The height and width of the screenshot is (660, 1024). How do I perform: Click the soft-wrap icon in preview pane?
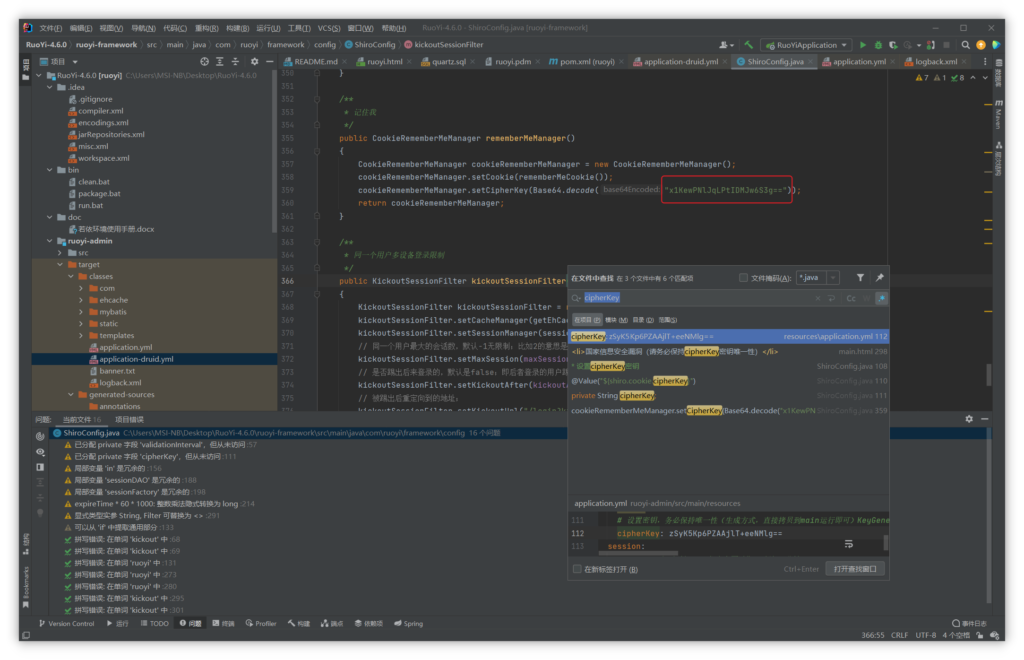848,544
